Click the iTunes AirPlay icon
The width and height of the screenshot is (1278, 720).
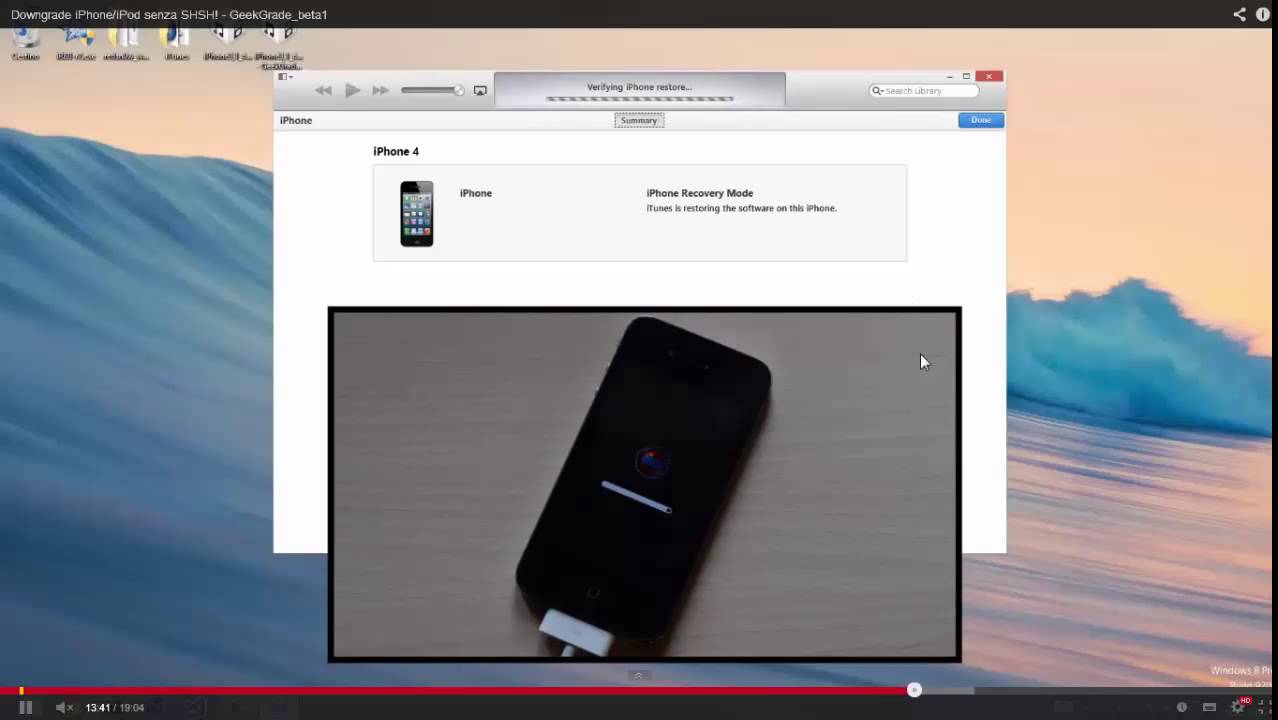(480, 90)
